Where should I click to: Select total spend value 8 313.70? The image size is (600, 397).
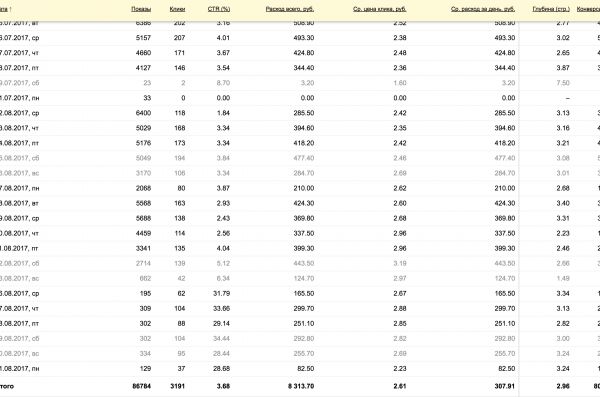[x=301, y=386]
